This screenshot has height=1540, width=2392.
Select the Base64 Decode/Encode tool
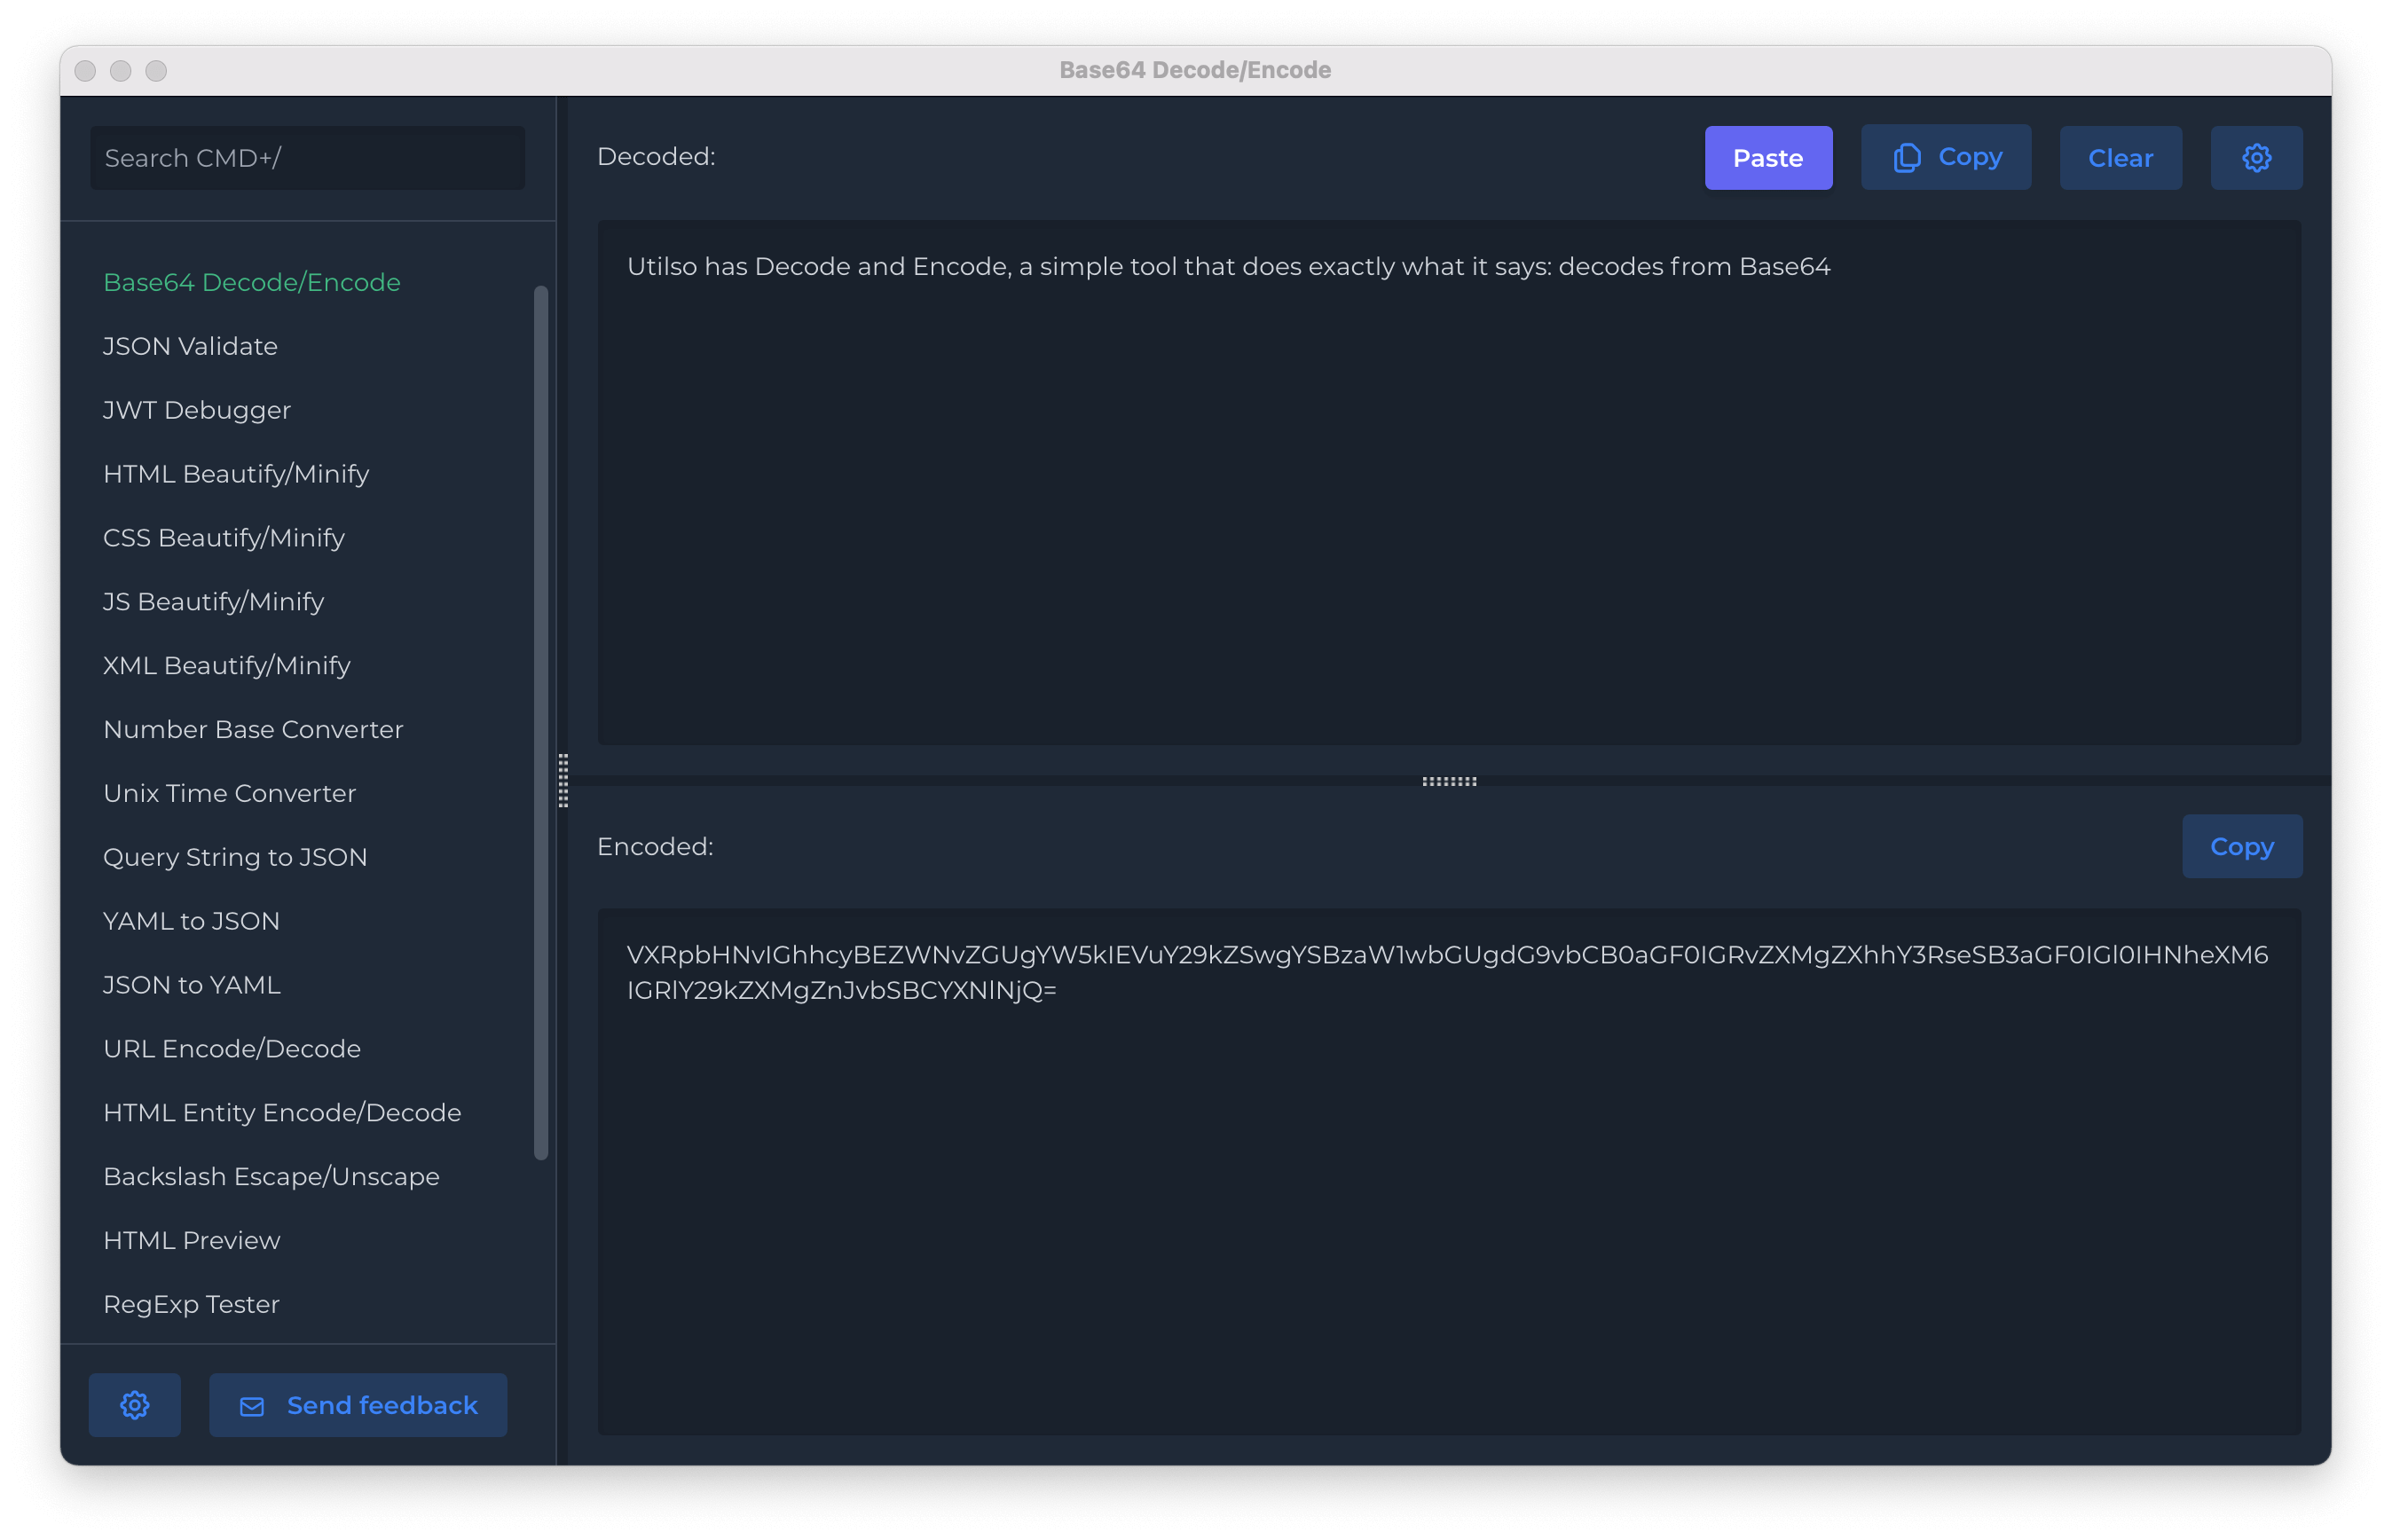coord(251,283)
